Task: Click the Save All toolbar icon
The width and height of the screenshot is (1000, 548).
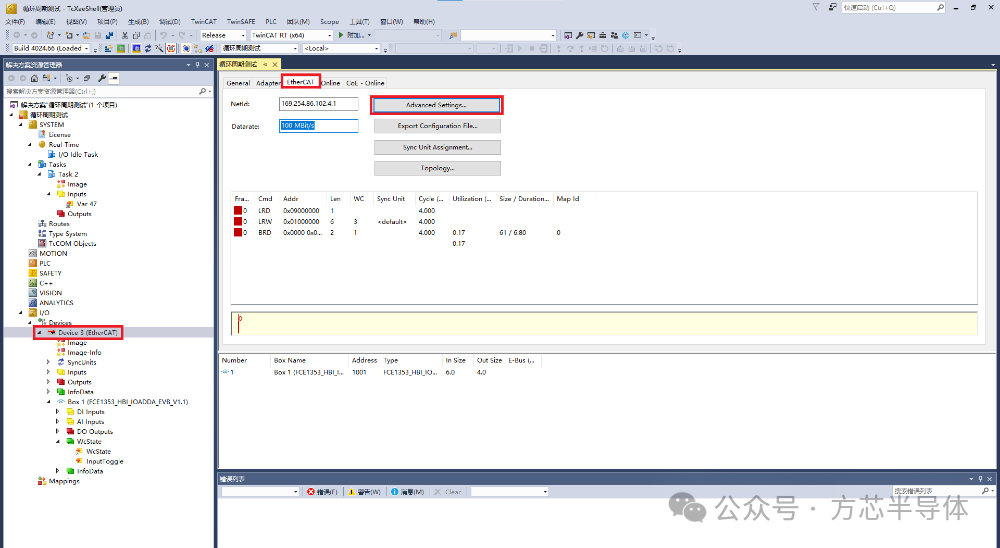Action: click(x=109, y=35)
